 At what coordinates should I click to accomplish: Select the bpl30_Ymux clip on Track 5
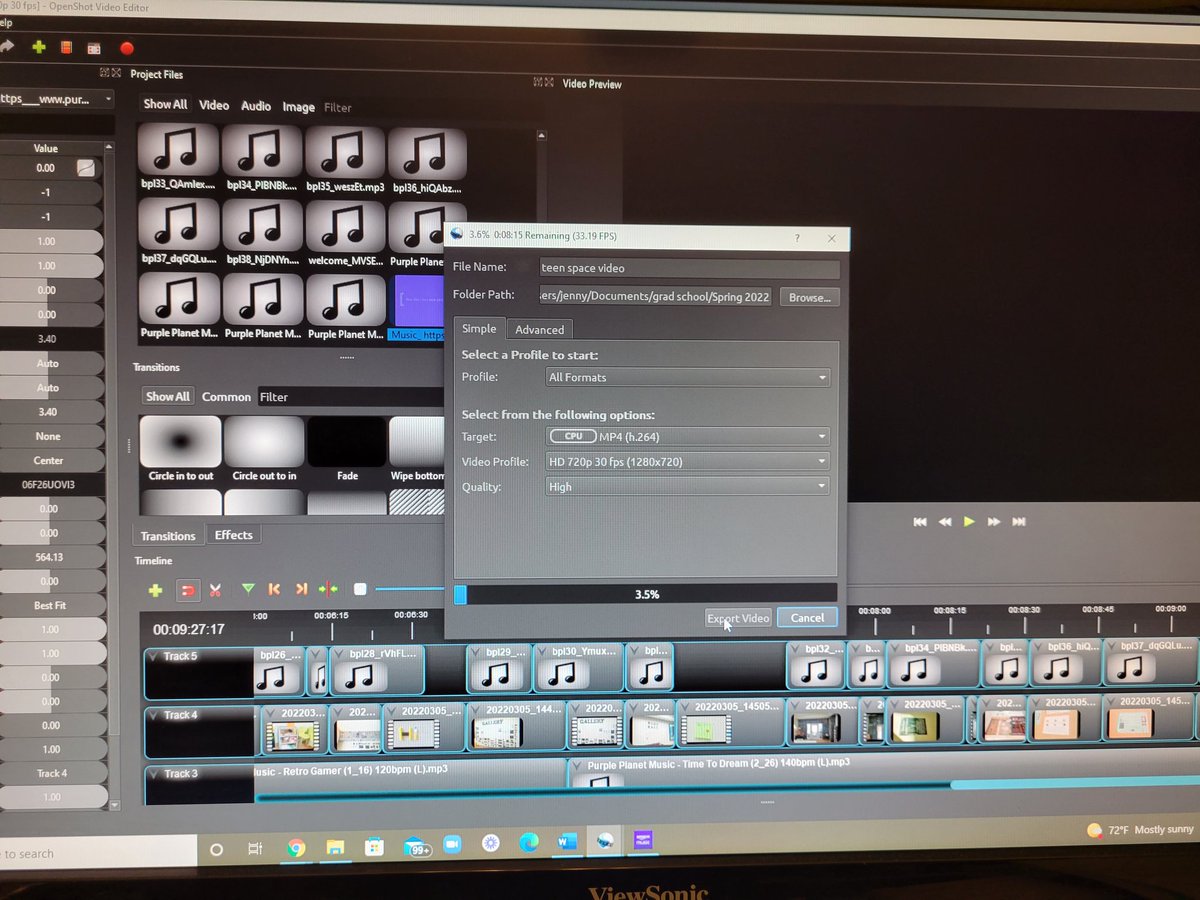(578, 667)
